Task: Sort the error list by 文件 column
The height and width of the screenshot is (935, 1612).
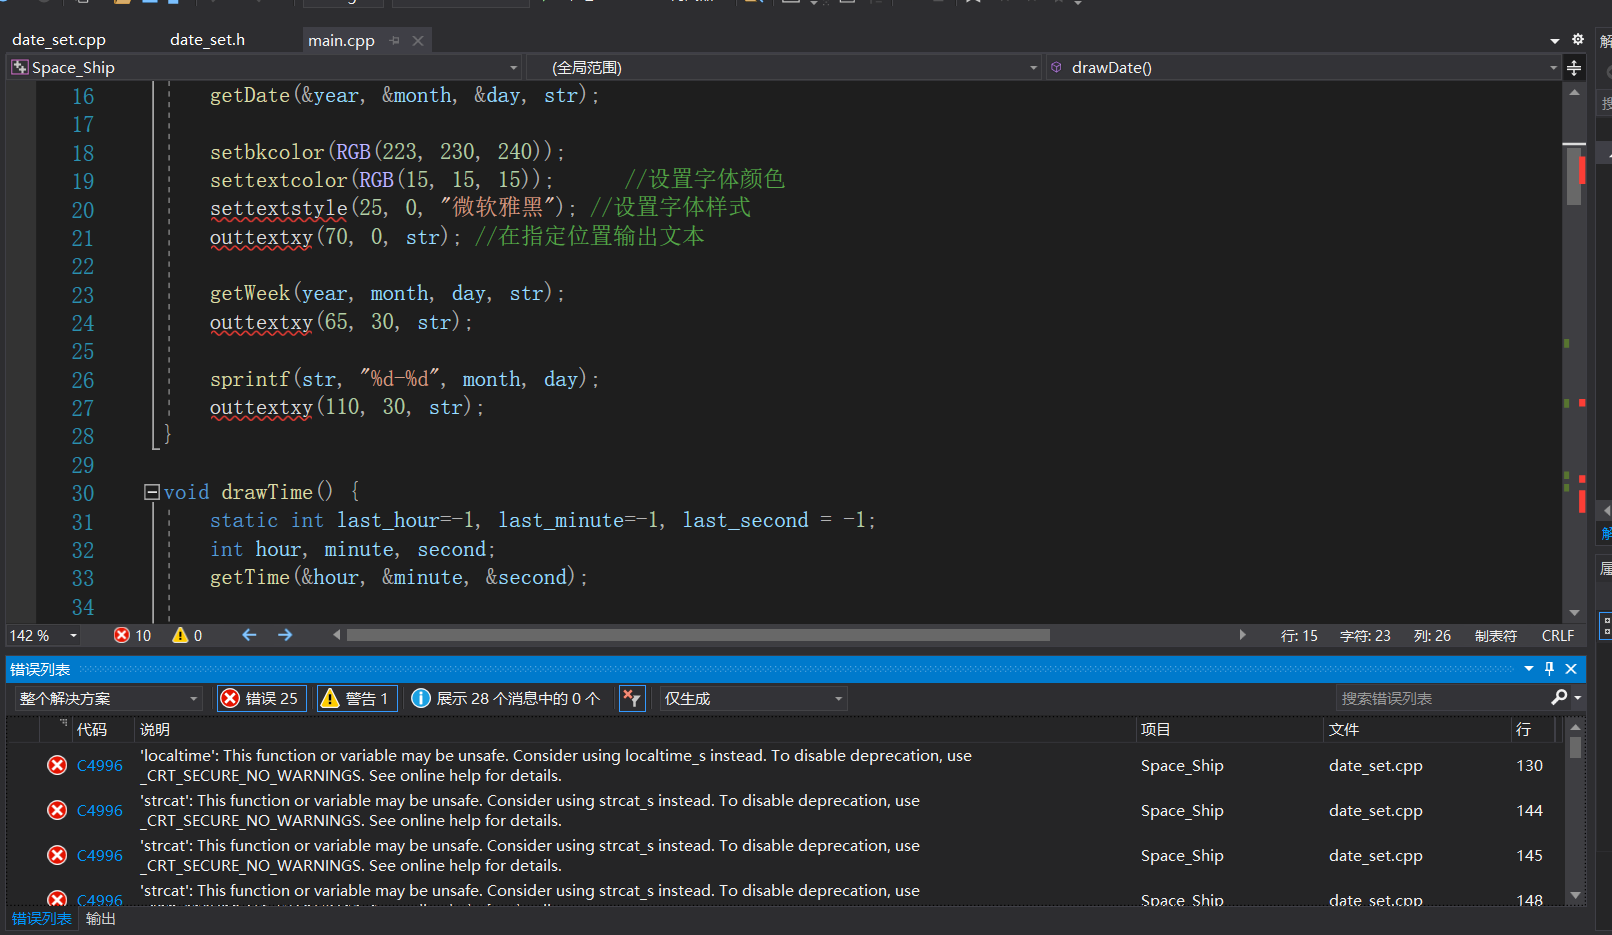Action: [1344, 730]
